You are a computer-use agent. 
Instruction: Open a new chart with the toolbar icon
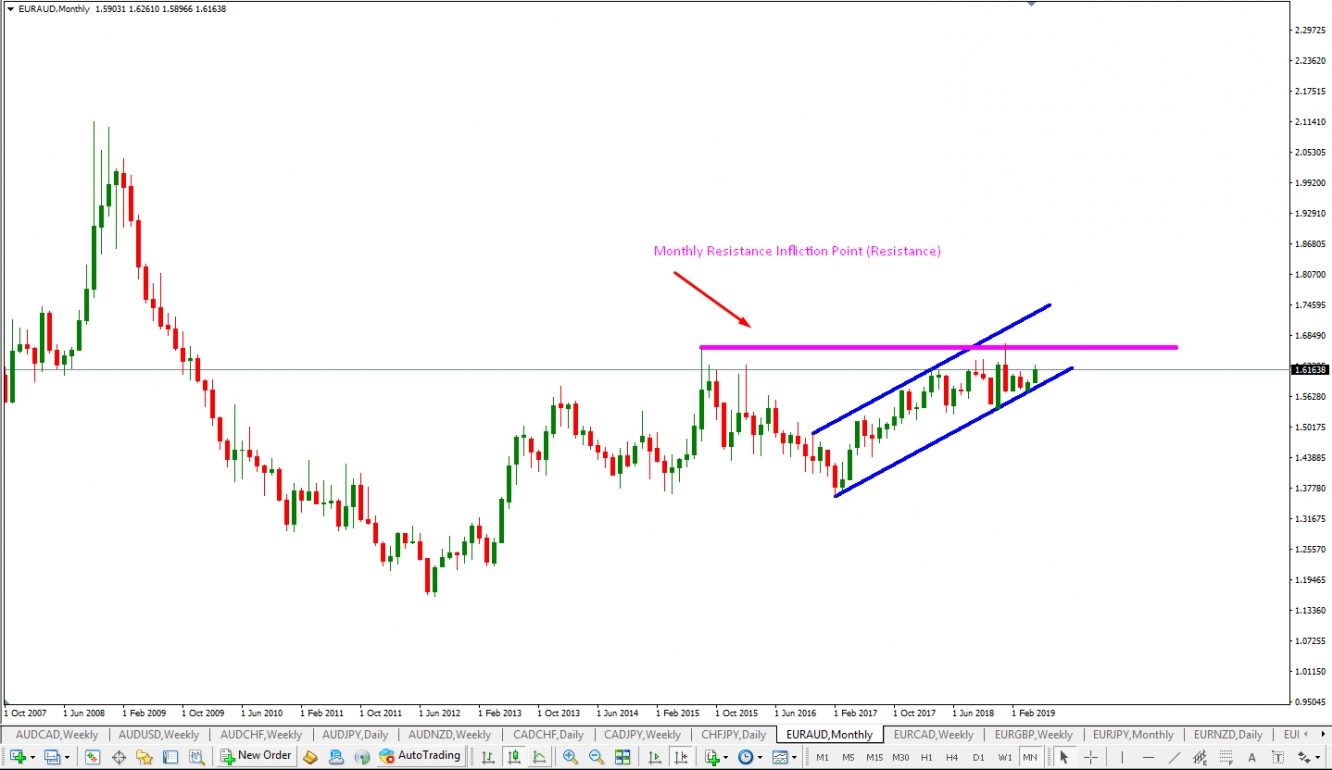click(18, 757)
